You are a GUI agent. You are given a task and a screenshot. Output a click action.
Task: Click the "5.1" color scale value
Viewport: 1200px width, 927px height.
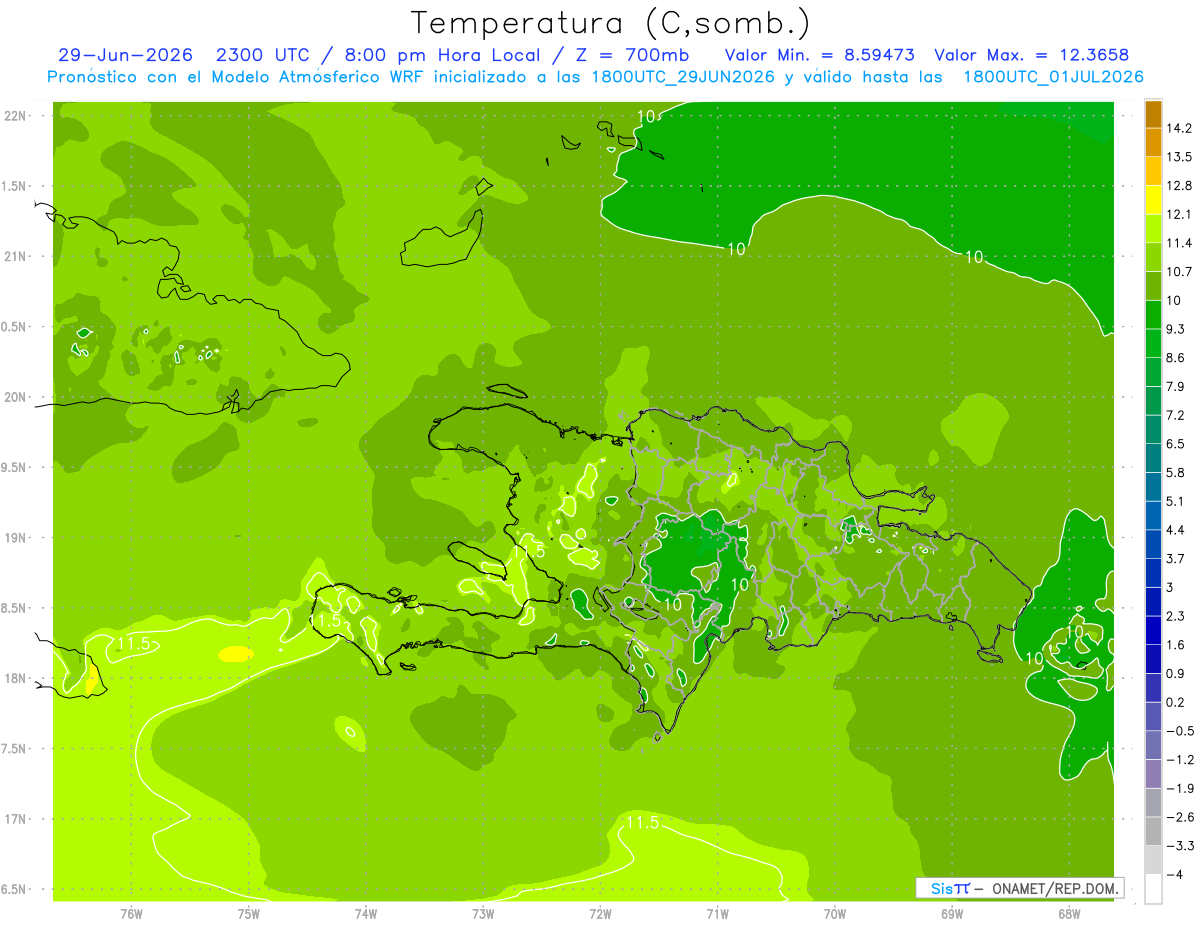tap(1176, 501)
